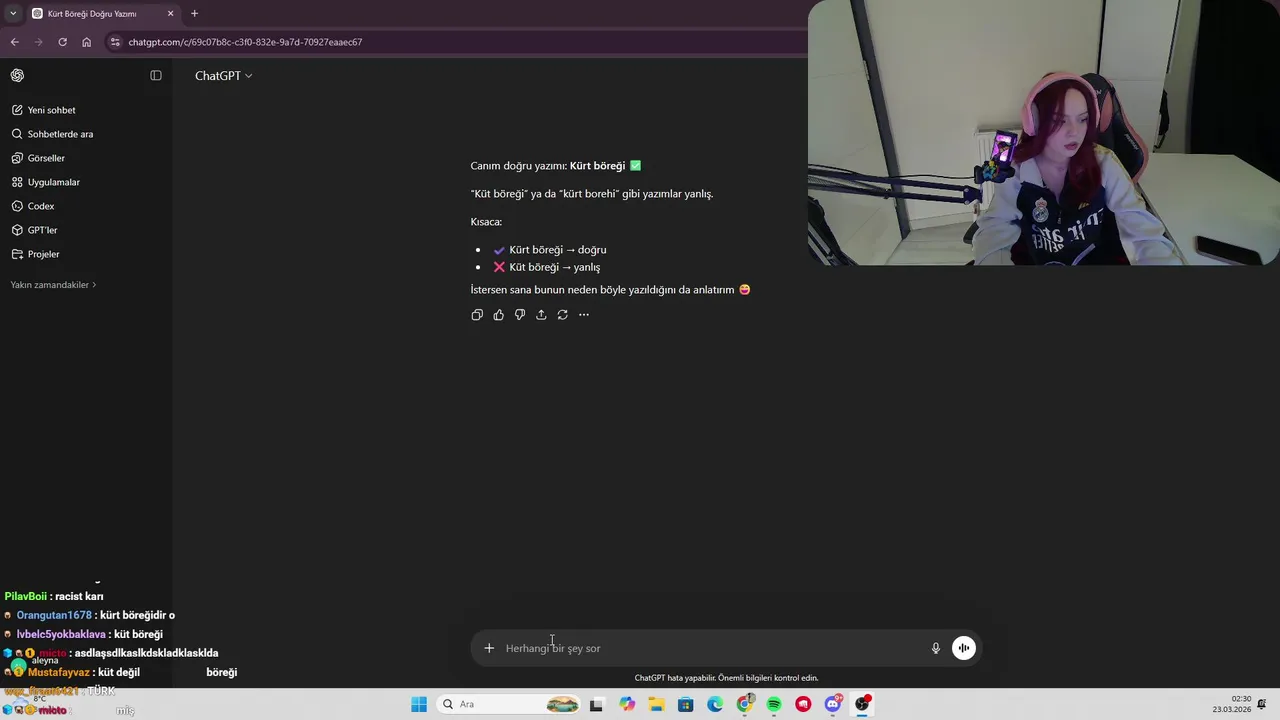The image size is (1280, 720).
Task: Click the chat username PilavBoii
Action: [x=26, y=597]
